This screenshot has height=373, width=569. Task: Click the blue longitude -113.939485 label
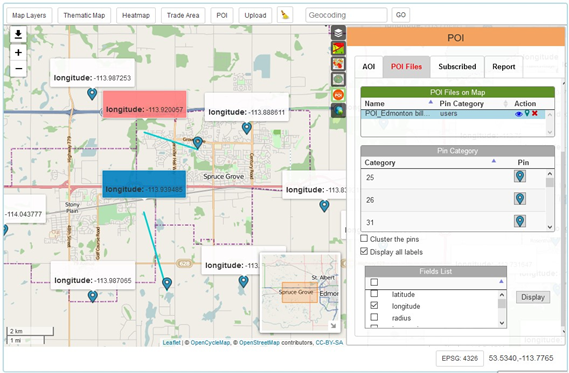coord(144,184)
